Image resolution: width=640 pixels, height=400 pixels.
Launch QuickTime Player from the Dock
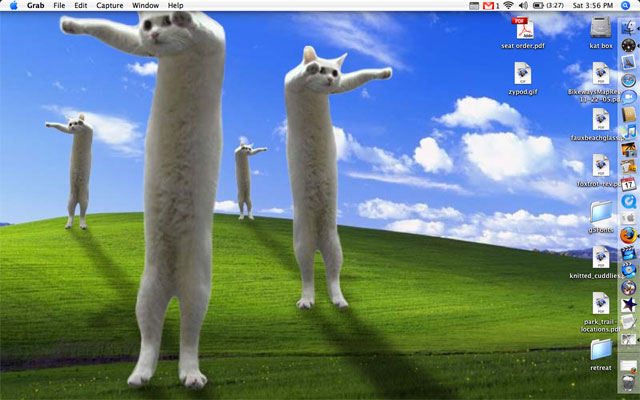[629, 201]
